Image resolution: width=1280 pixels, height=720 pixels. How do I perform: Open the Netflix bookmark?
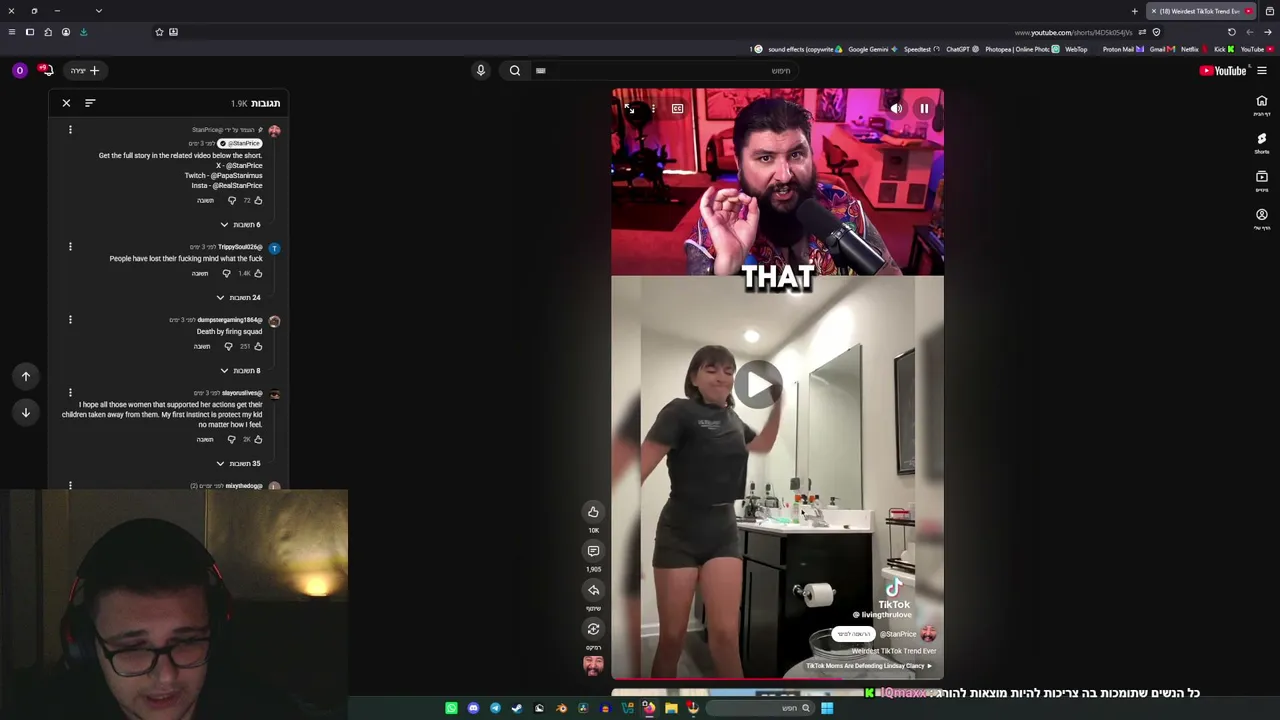[x=1192, y=49]
